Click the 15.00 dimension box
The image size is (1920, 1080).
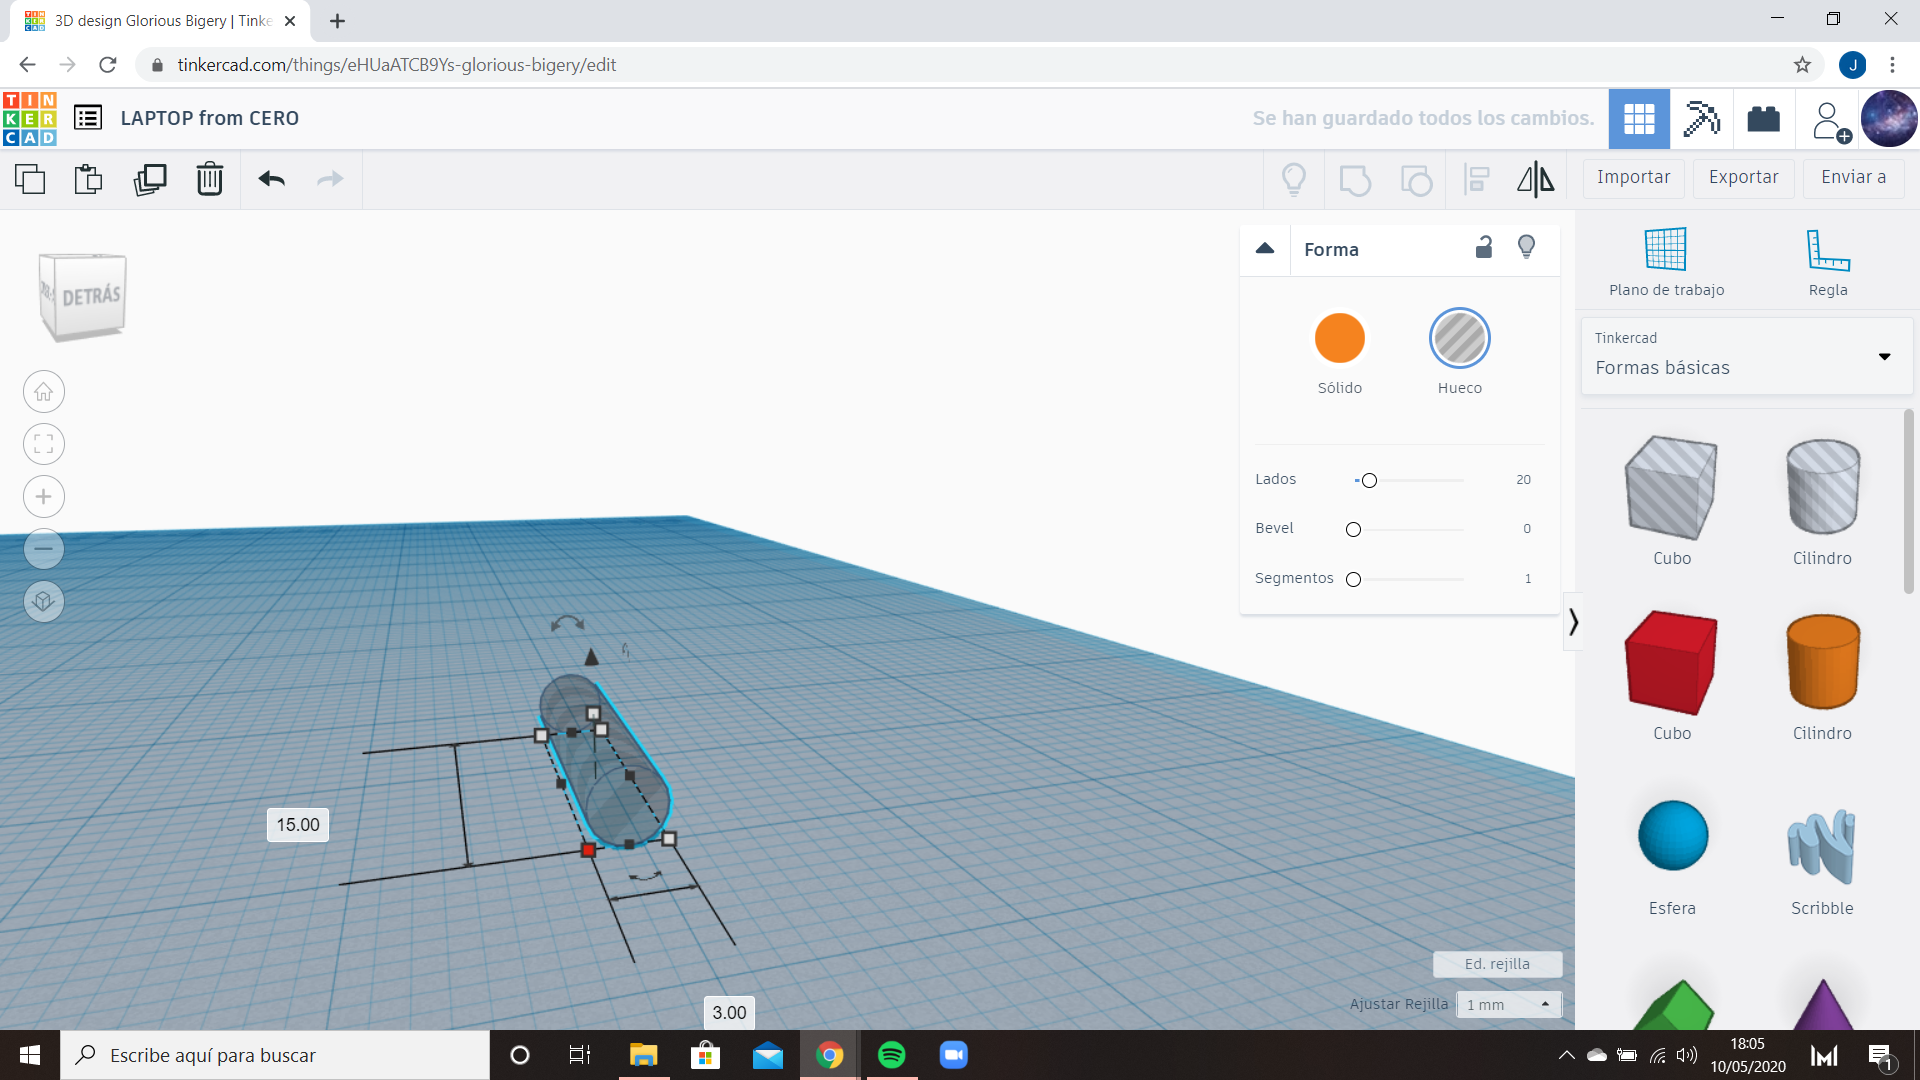(x=298, y=825)
